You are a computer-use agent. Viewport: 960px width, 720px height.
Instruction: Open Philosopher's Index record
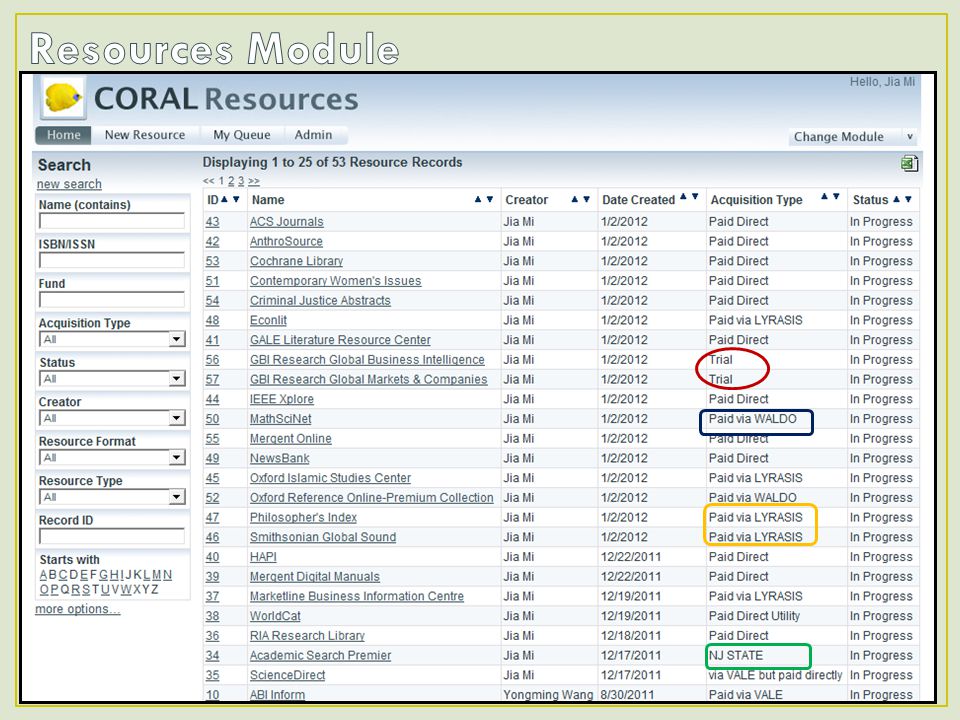[x=303, y=517]
